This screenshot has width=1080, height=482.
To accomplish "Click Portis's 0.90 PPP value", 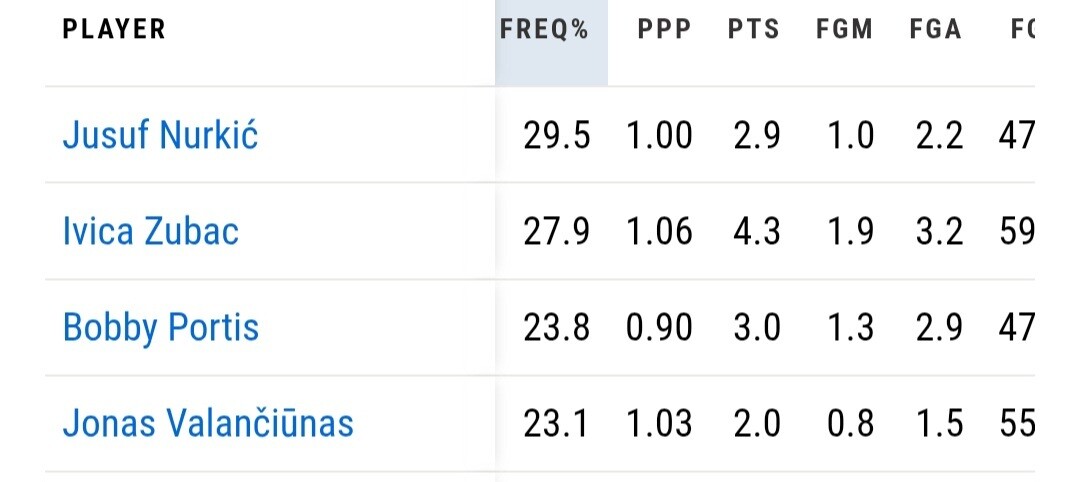I will tap(659, 328).
